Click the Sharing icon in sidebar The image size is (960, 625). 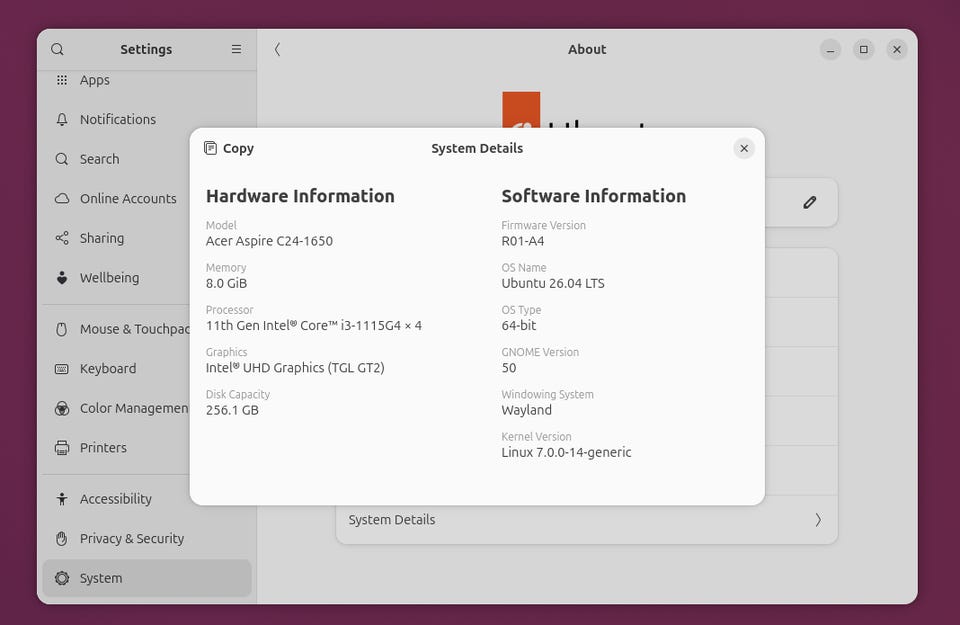pyautogui.click(x=62, y=238)
